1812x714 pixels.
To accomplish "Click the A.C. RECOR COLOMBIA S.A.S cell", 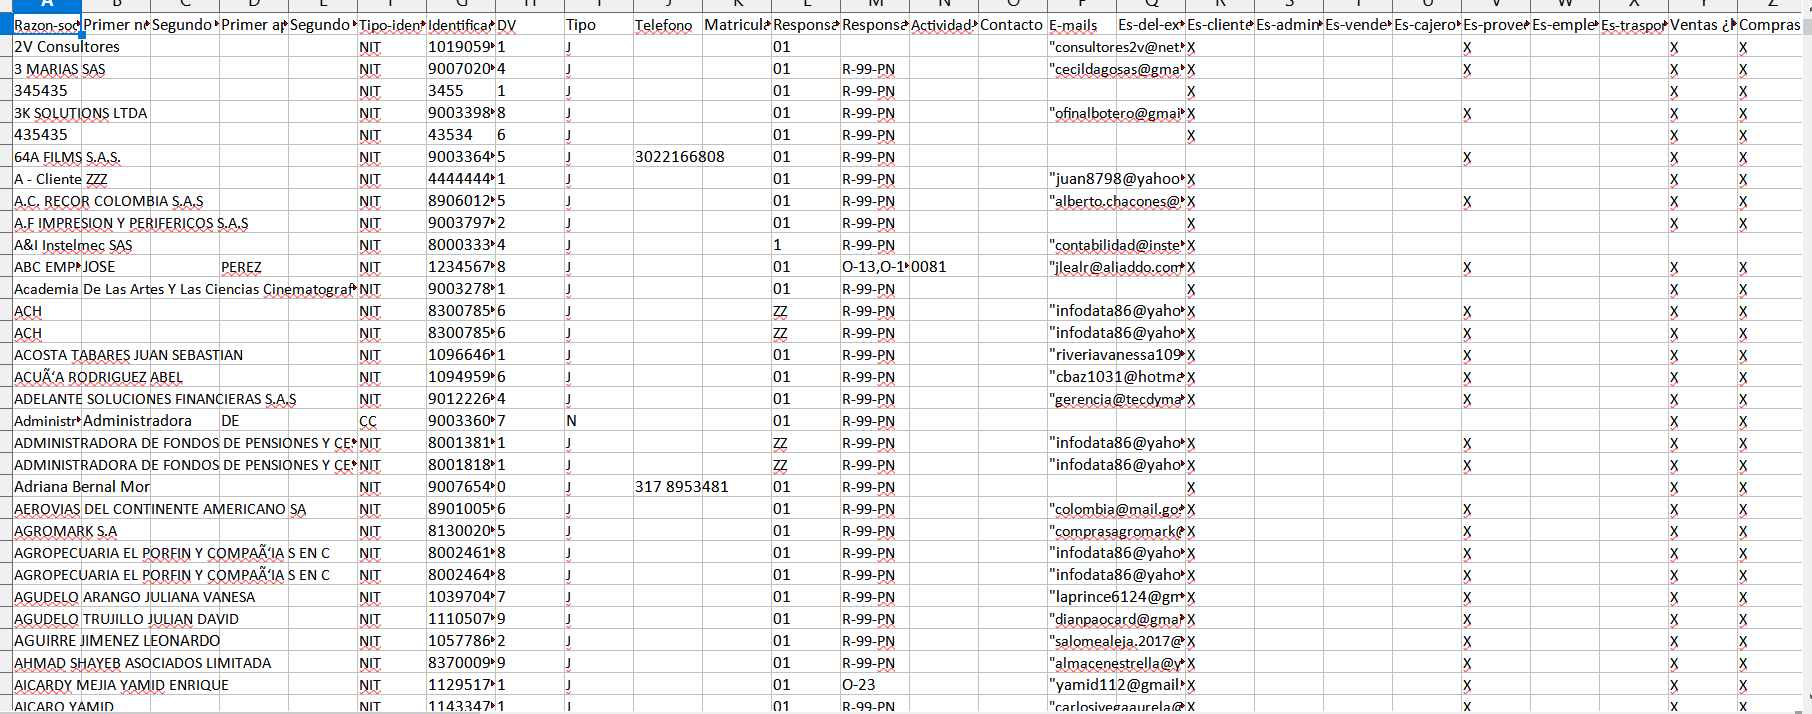I will point(47,201).
